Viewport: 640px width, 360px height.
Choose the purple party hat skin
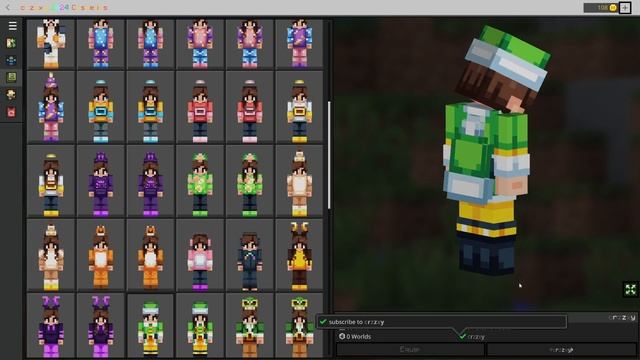pos(51,107)
